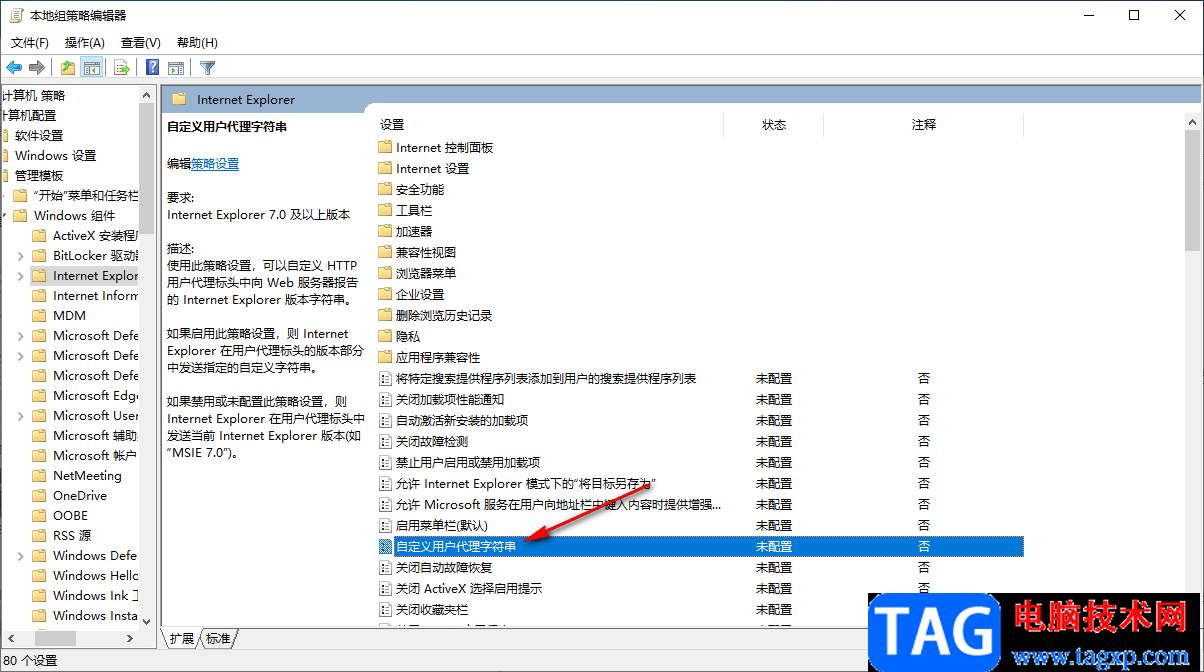The width and height of the screenshot is (1204, 672).
Task: Click policy icon for 关闭故障检测
Action: (385, 441)
